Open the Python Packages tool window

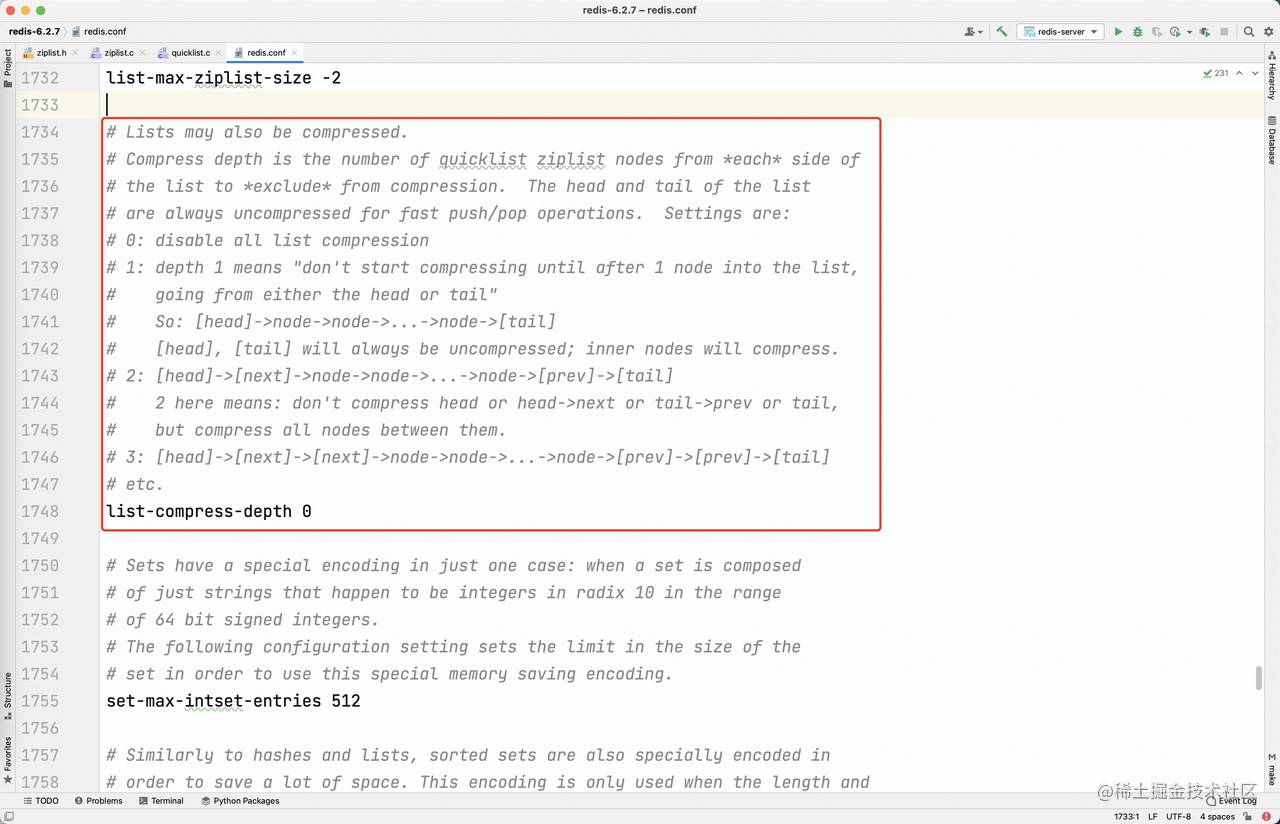(240, 801)
